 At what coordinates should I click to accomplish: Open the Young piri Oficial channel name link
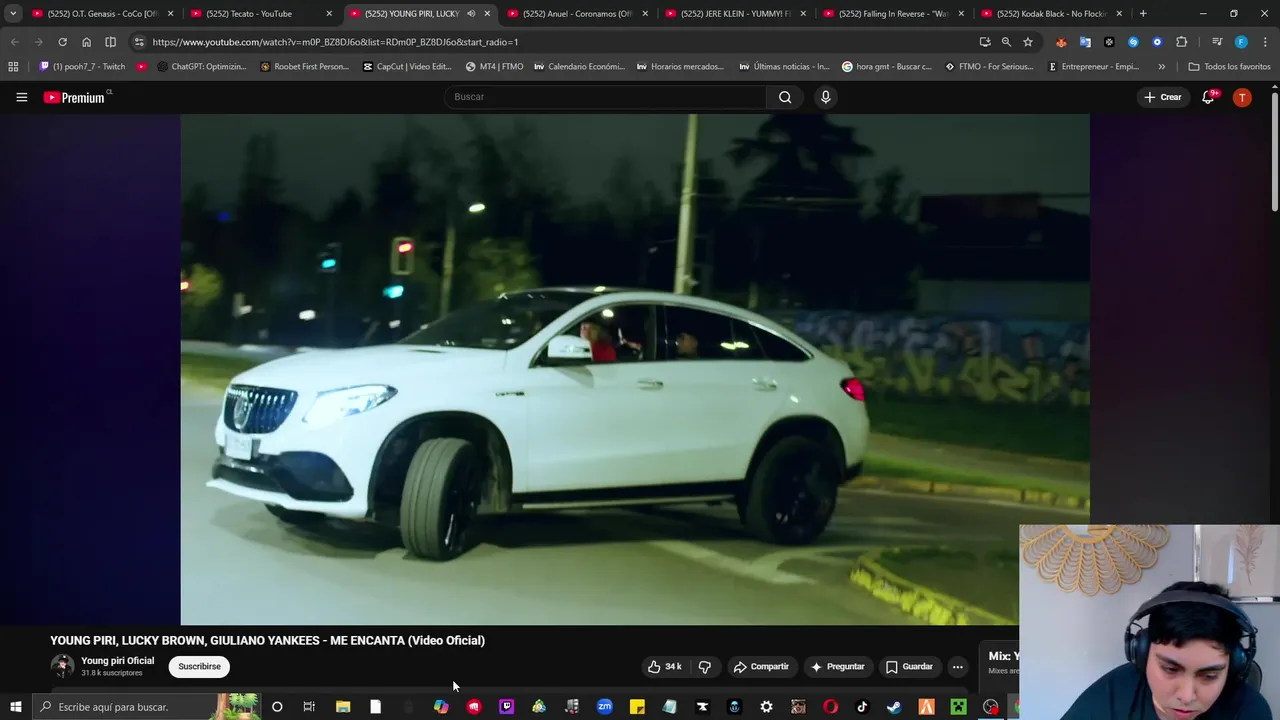pos(118,661)
